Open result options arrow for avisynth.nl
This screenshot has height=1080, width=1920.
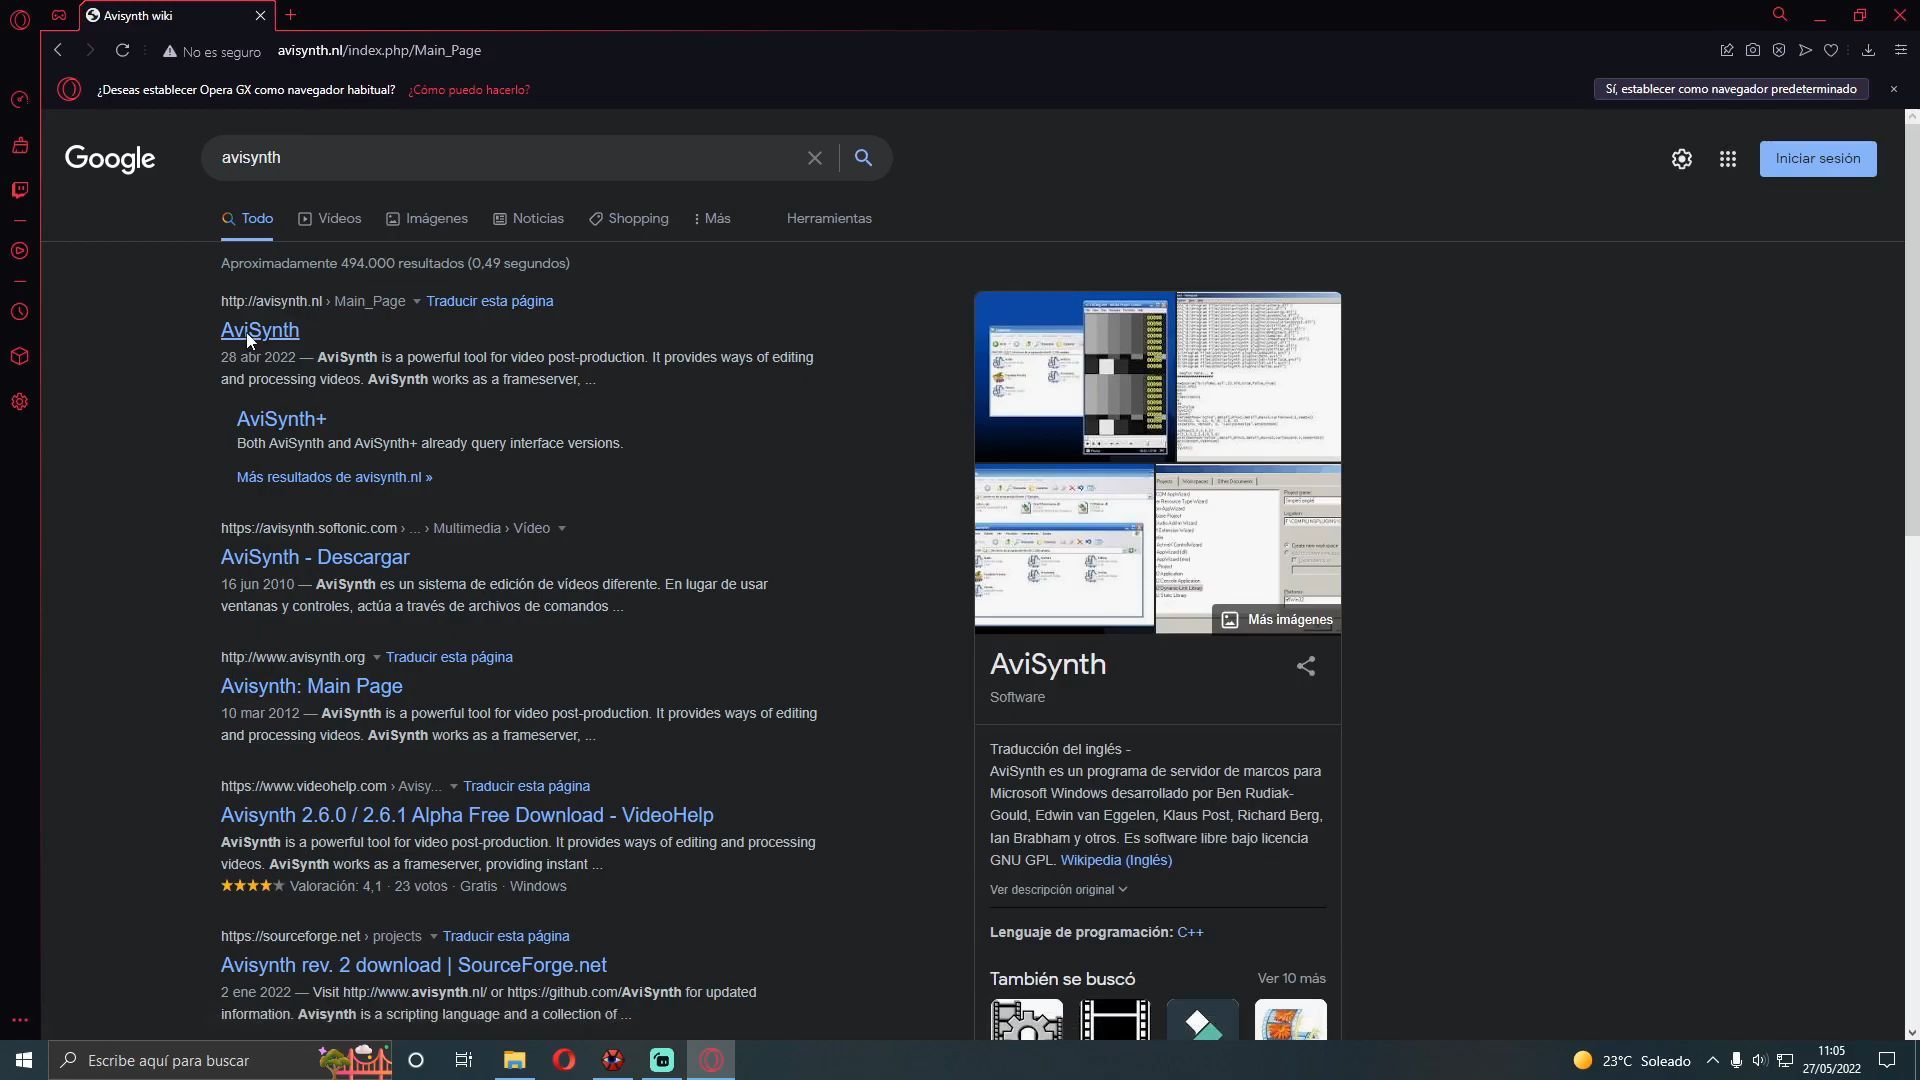(x=417, y=302)
